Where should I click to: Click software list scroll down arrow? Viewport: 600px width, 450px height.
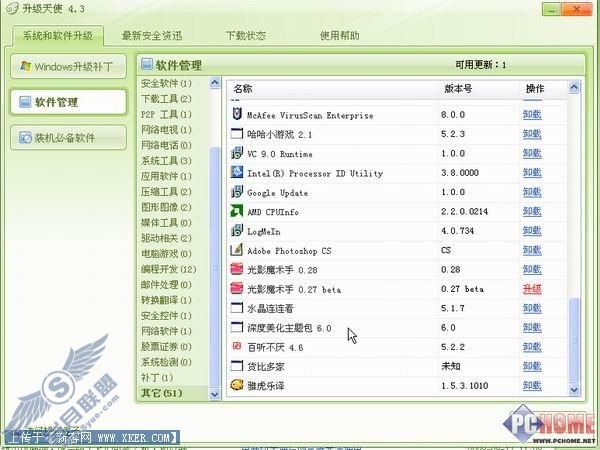pos(574,390)
